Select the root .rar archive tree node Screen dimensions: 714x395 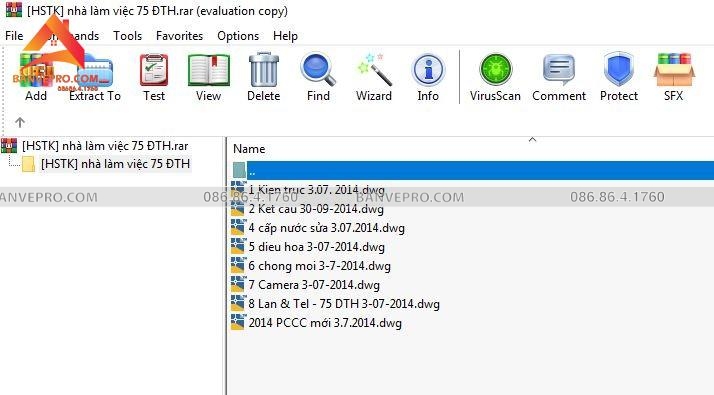(105, 146)
